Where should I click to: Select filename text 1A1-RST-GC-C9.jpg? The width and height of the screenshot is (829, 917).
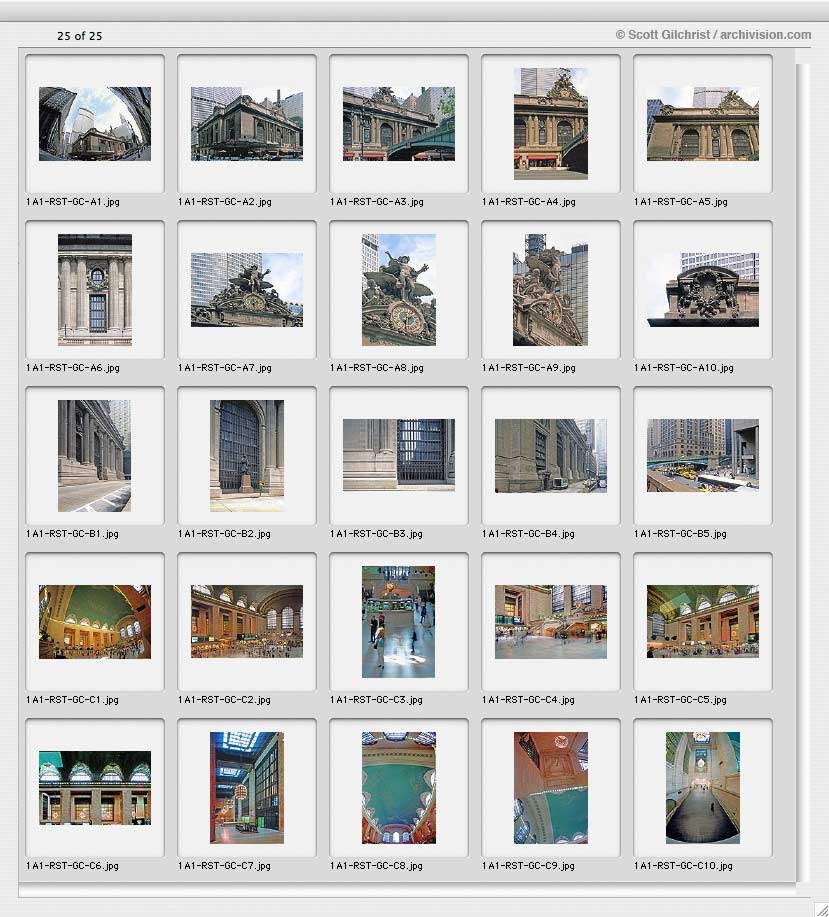(529, 866)
